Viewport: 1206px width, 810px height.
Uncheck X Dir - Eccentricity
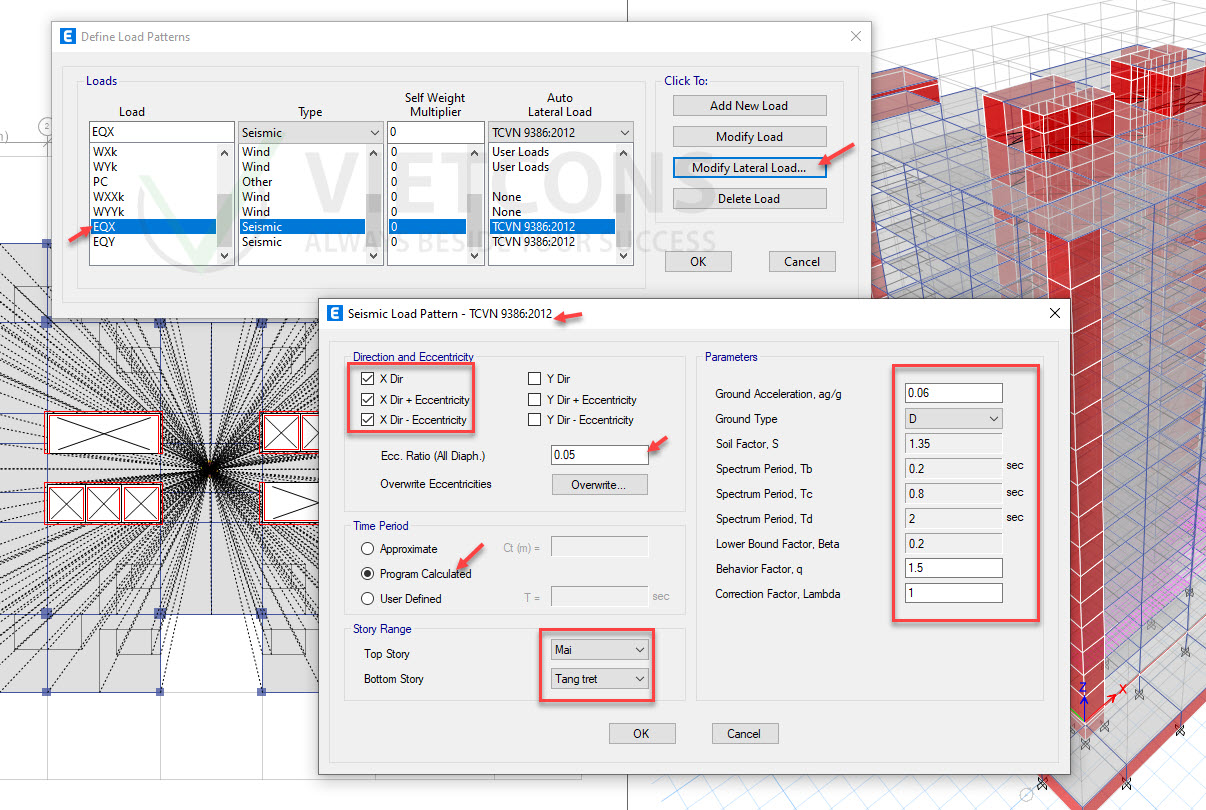click(367, 420)
